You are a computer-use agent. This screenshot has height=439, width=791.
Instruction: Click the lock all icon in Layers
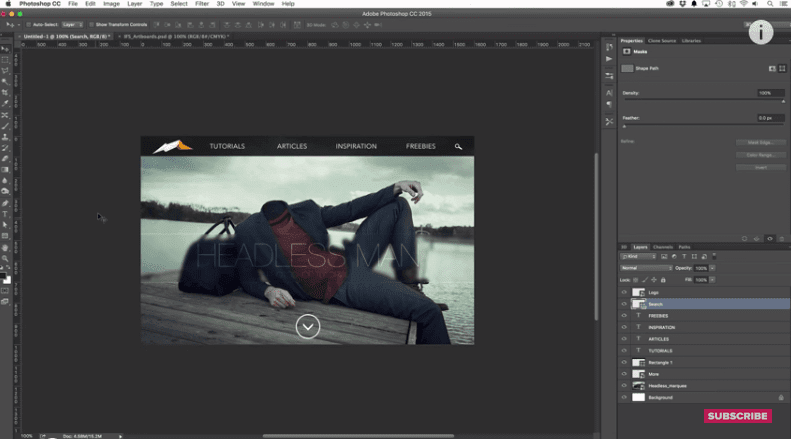pos(663,280)
